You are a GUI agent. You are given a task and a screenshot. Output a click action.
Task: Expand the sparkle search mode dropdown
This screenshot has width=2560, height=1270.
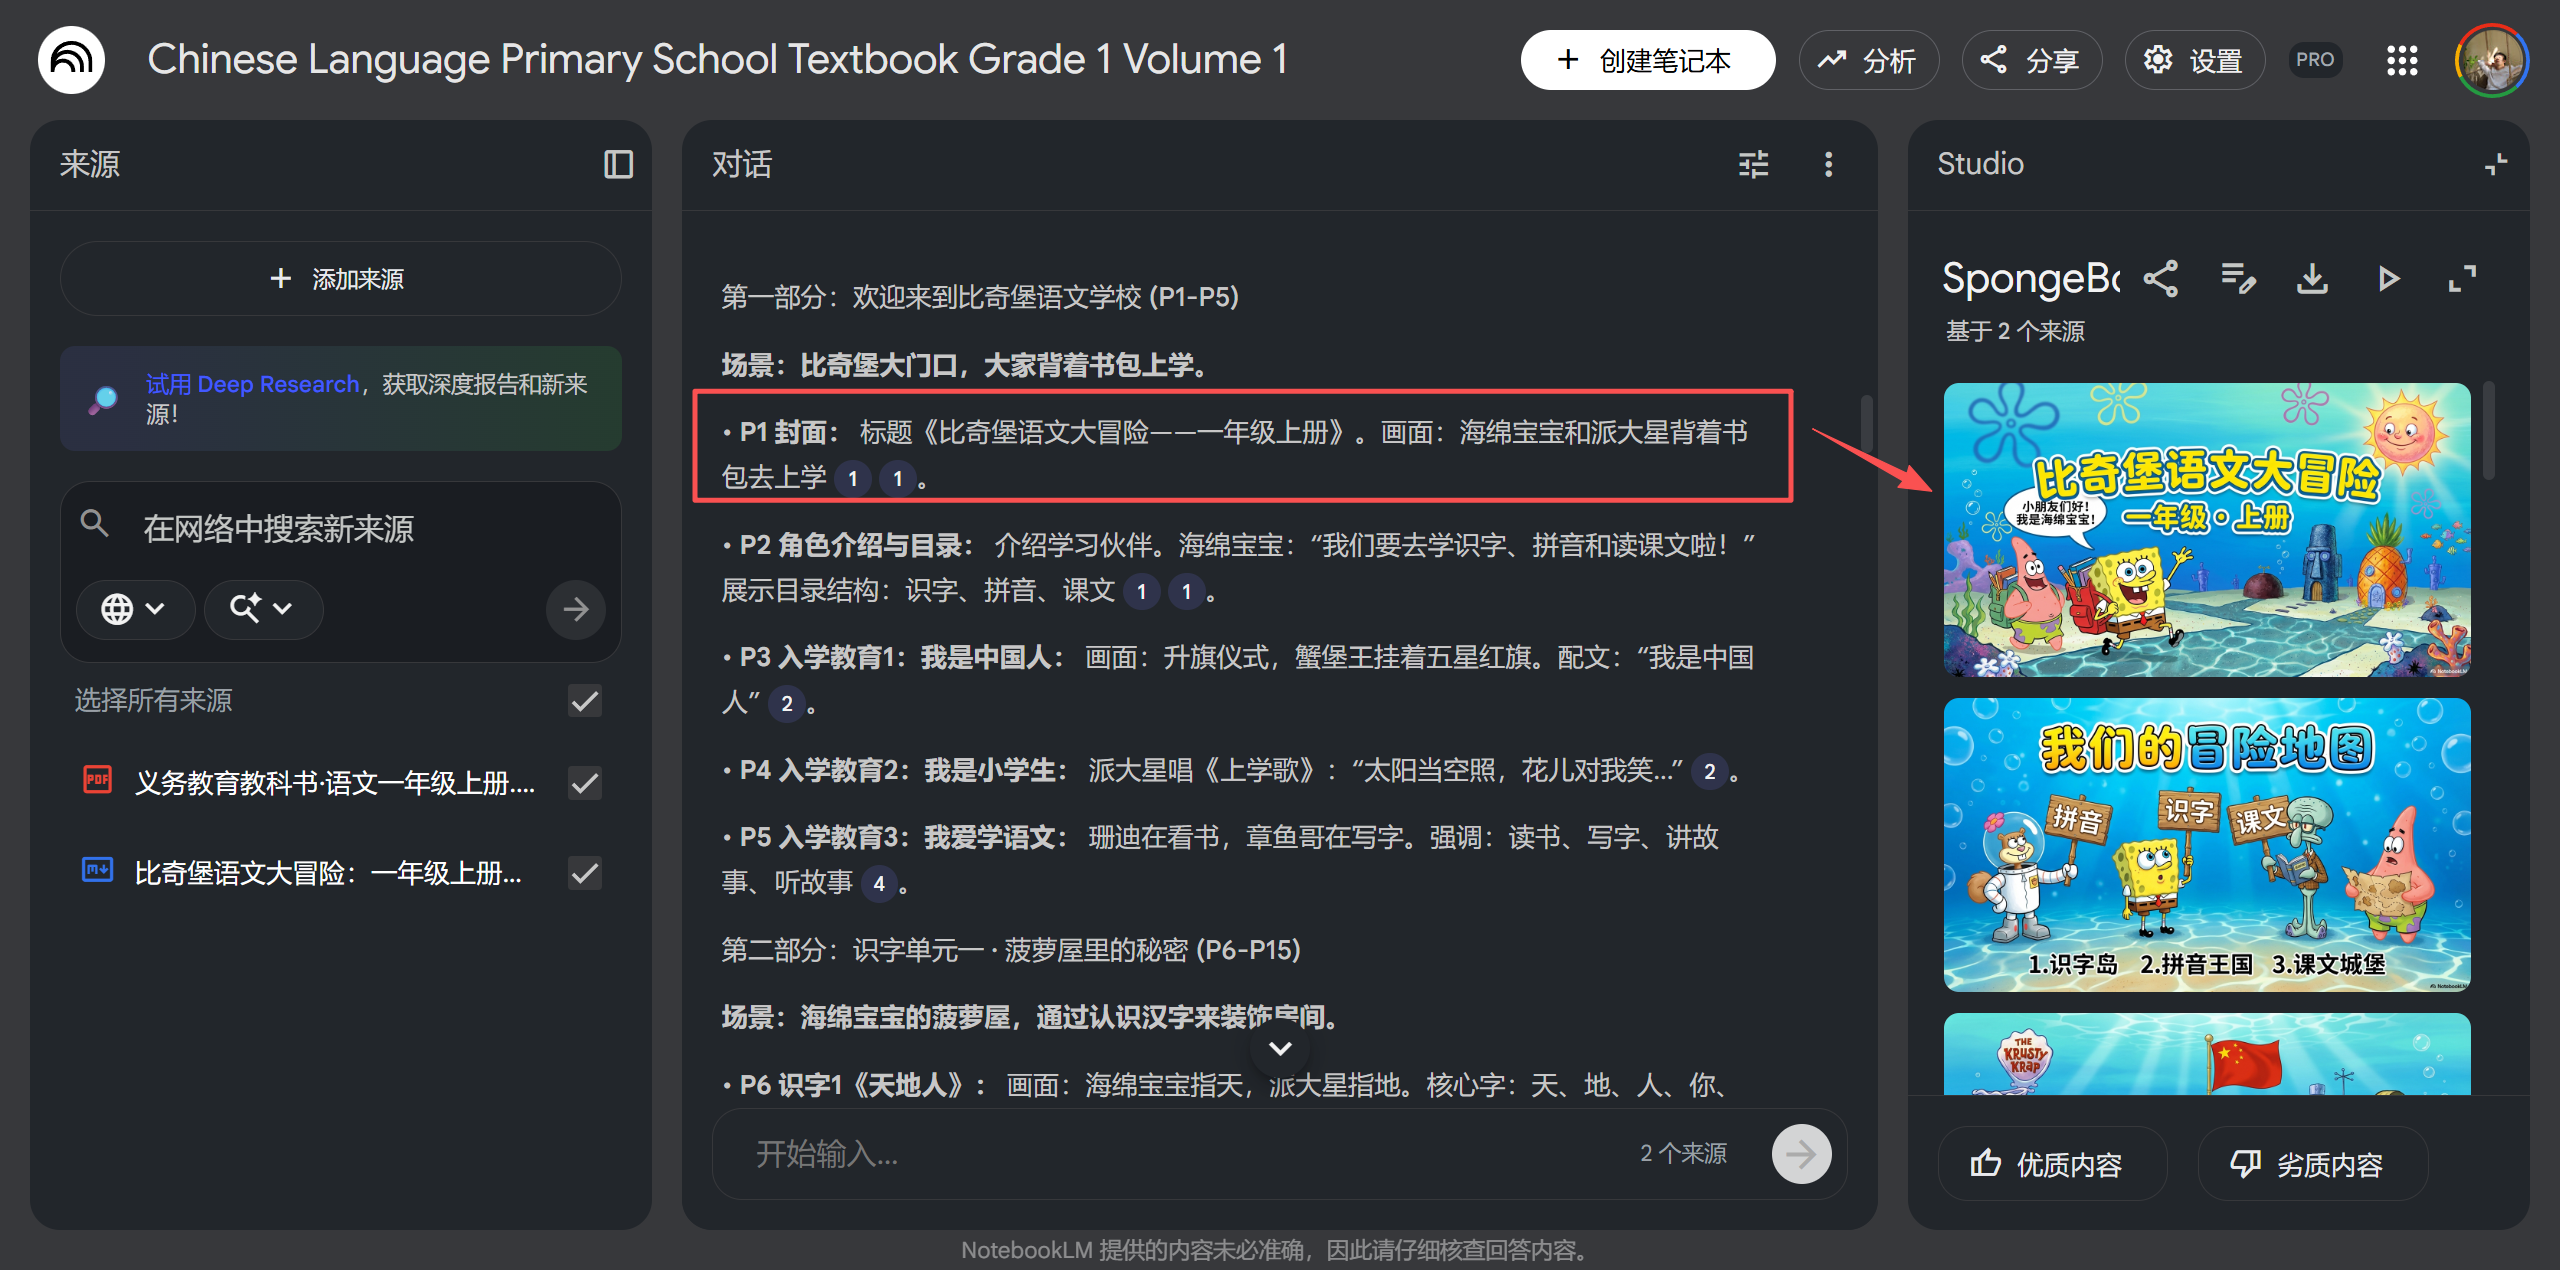click(262, 609)
